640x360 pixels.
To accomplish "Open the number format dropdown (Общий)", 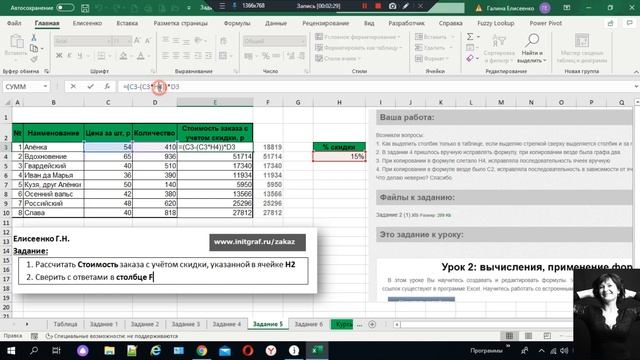I will (x=303, y=41).
